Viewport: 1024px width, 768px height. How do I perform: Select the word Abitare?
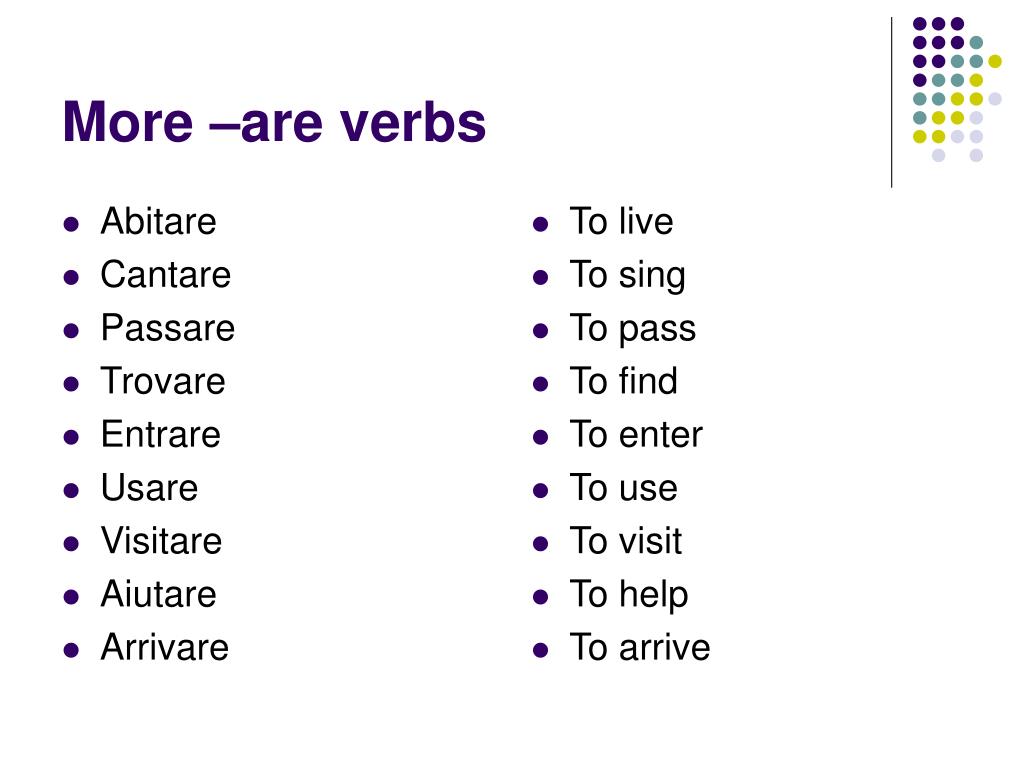tap(159, 221)
